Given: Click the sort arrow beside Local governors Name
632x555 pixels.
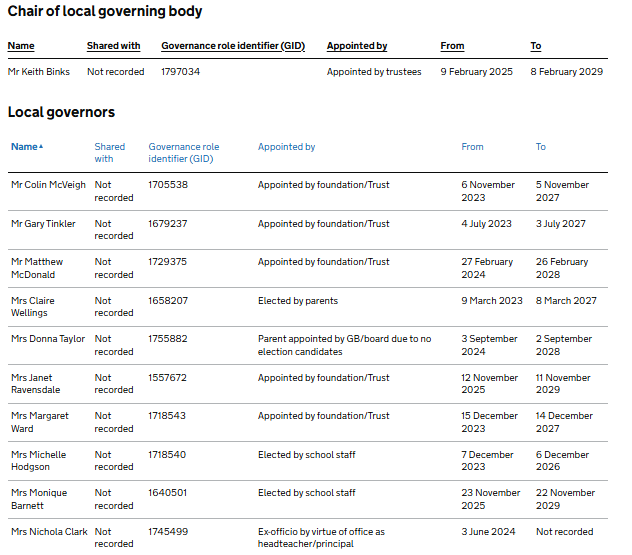Looking at the screenshot, I should coord(41,147).
